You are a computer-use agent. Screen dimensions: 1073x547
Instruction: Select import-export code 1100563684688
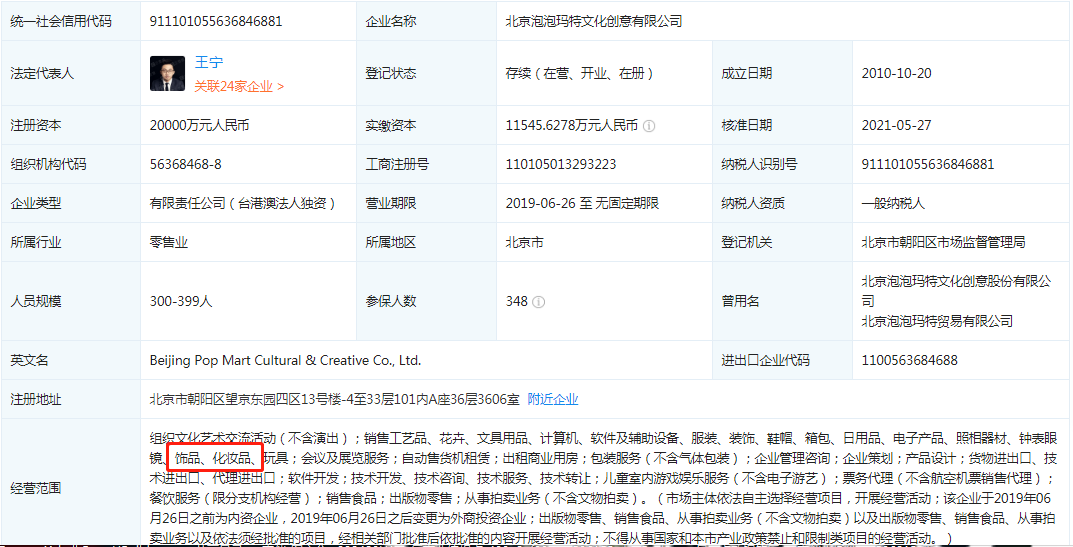909,360
